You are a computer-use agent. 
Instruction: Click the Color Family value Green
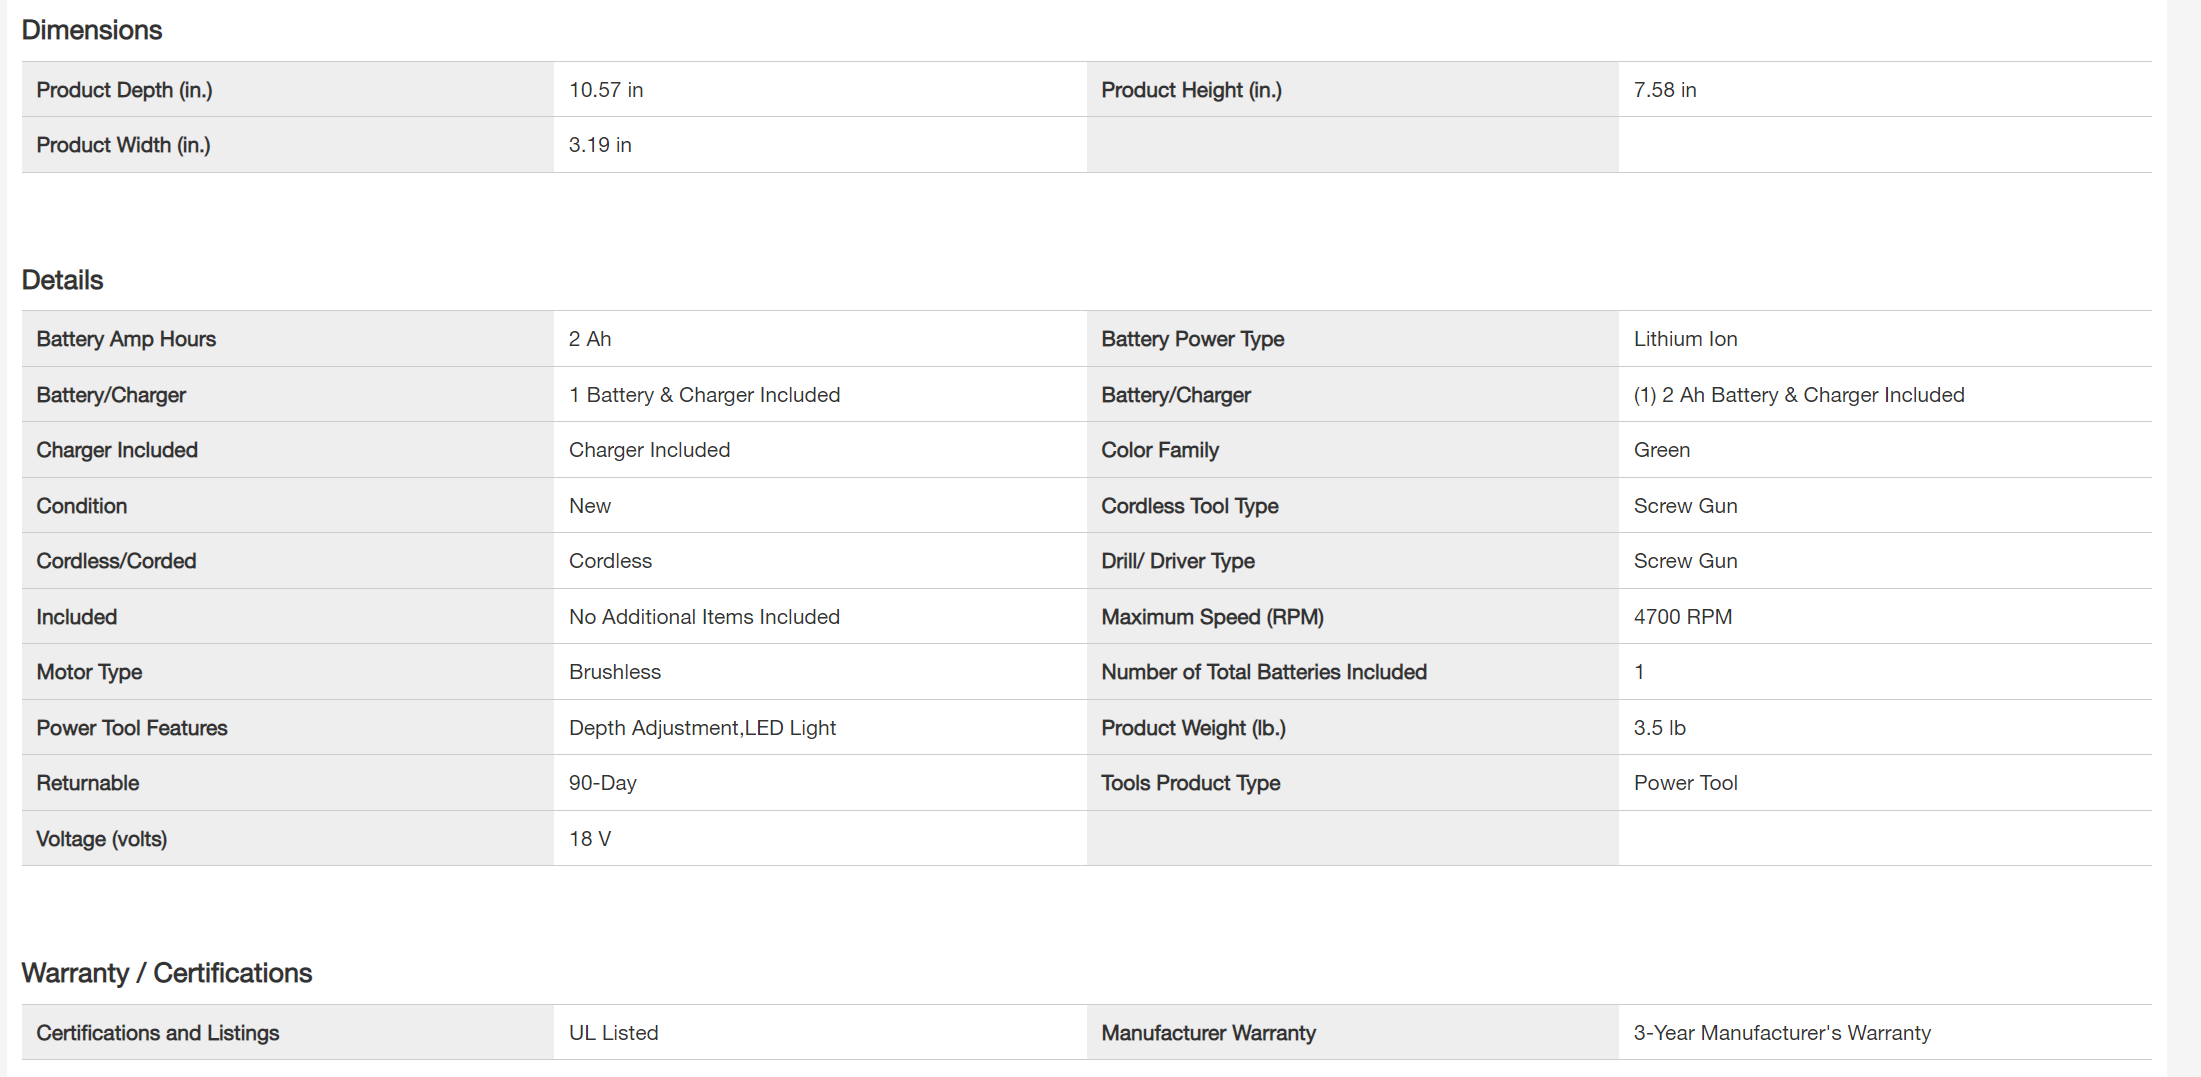tap(1661, 450)
